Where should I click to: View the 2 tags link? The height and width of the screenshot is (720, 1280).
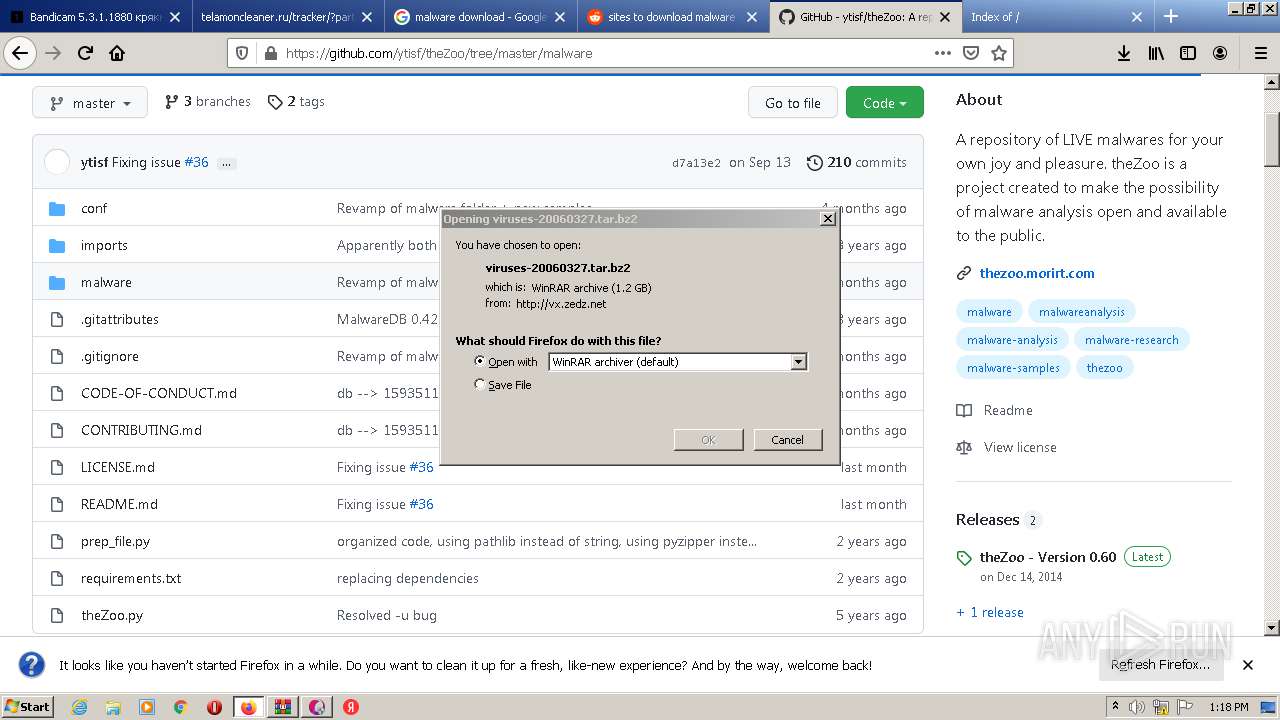(296, 102)
